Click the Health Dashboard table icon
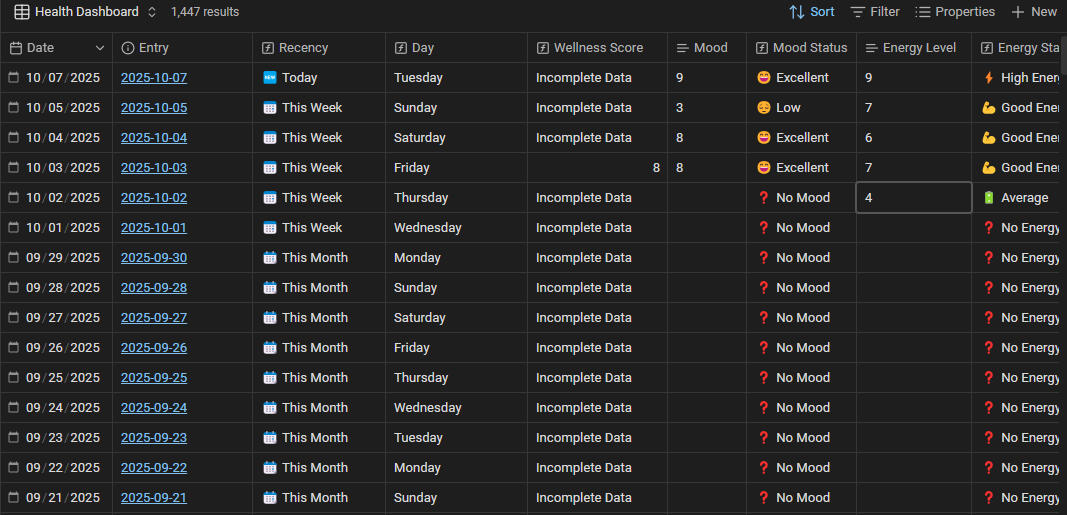 pyautogui.click(x=21, y=12)
